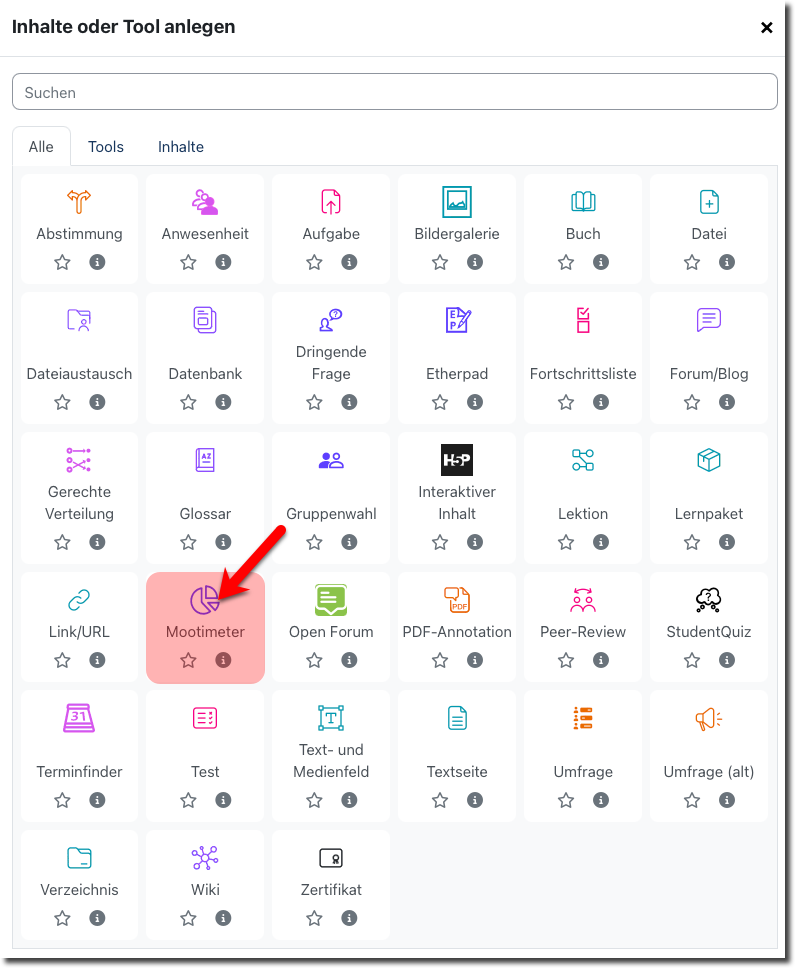Choose the Terminfinder calendar icon

click(79, 718)
